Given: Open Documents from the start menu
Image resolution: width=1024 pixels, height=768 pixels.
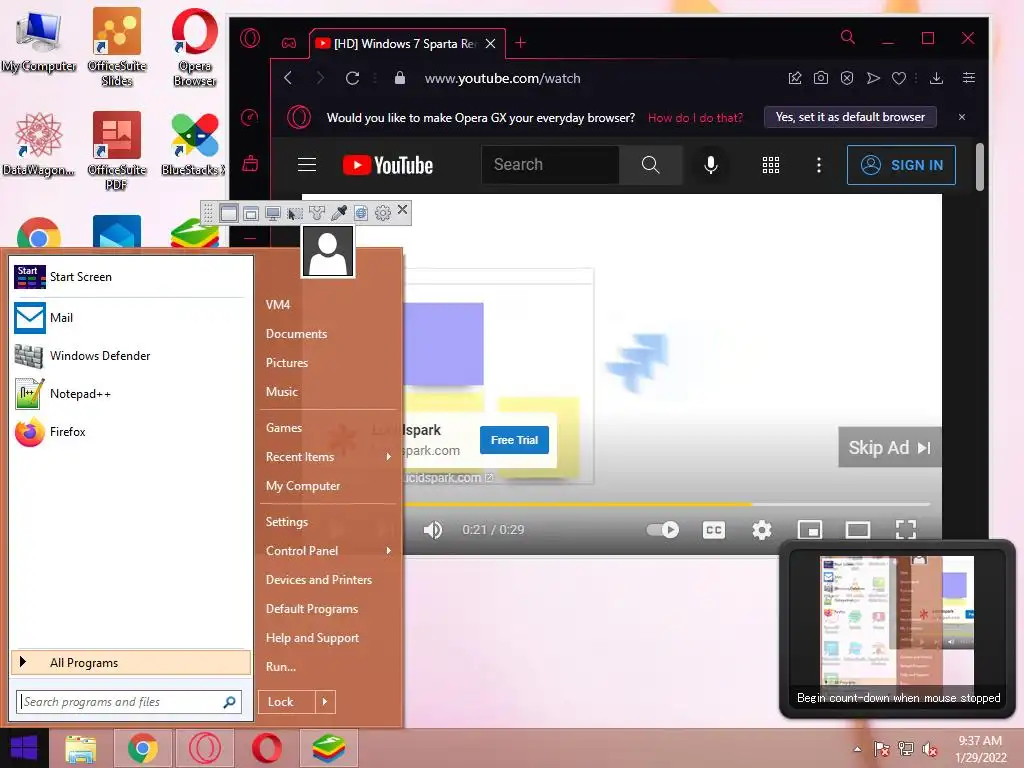Looking at the screenshot, I should tap(296, 334).
